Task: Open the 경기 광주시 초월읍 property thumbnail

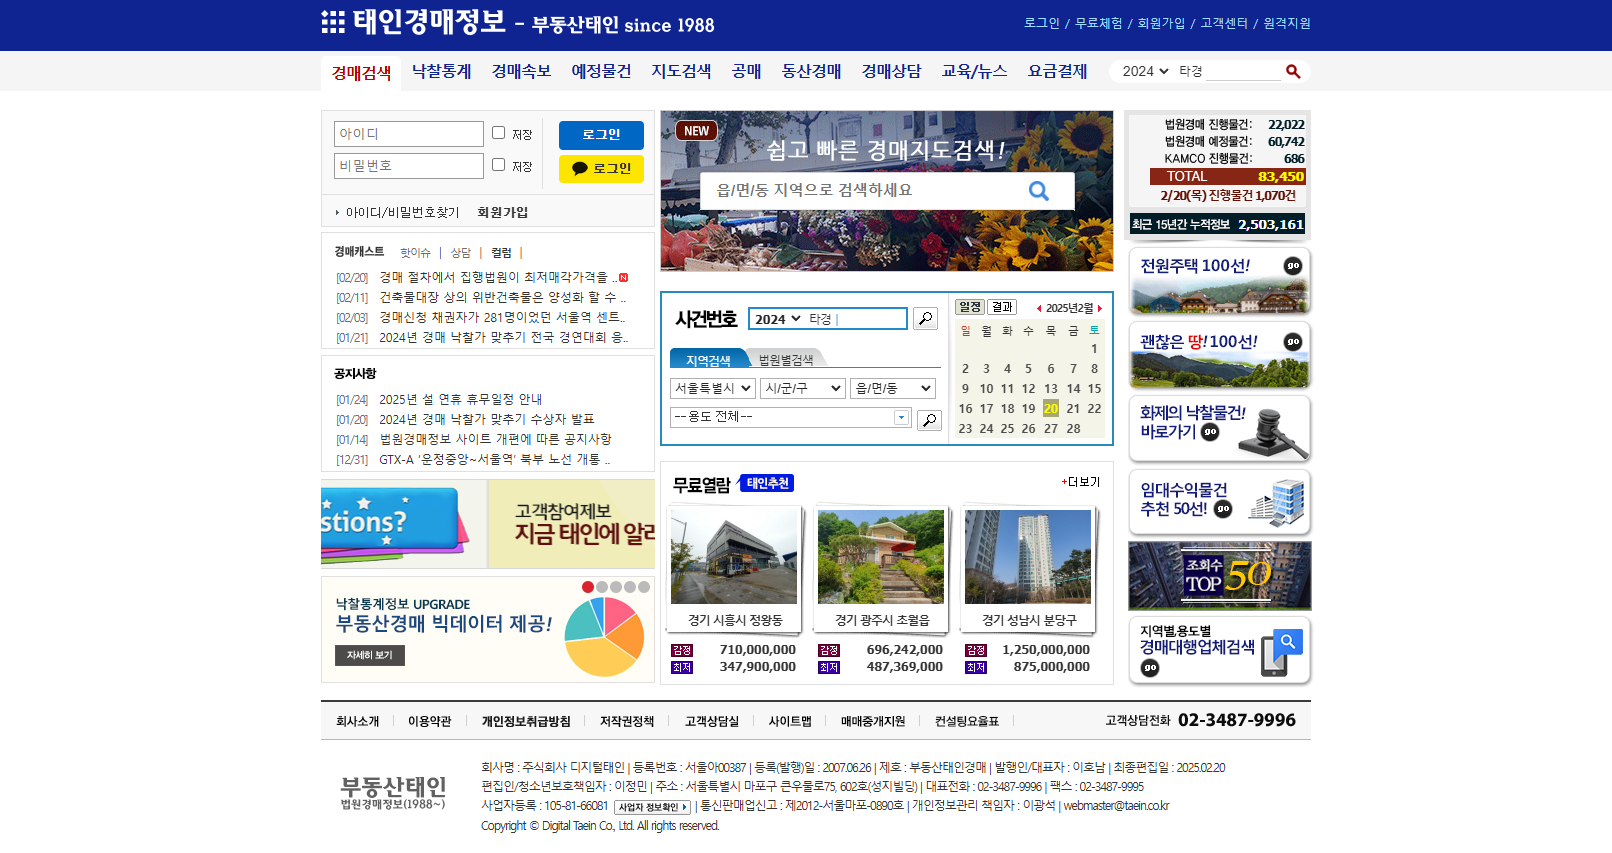Action: pyautogui.click(x=881, y=557)
